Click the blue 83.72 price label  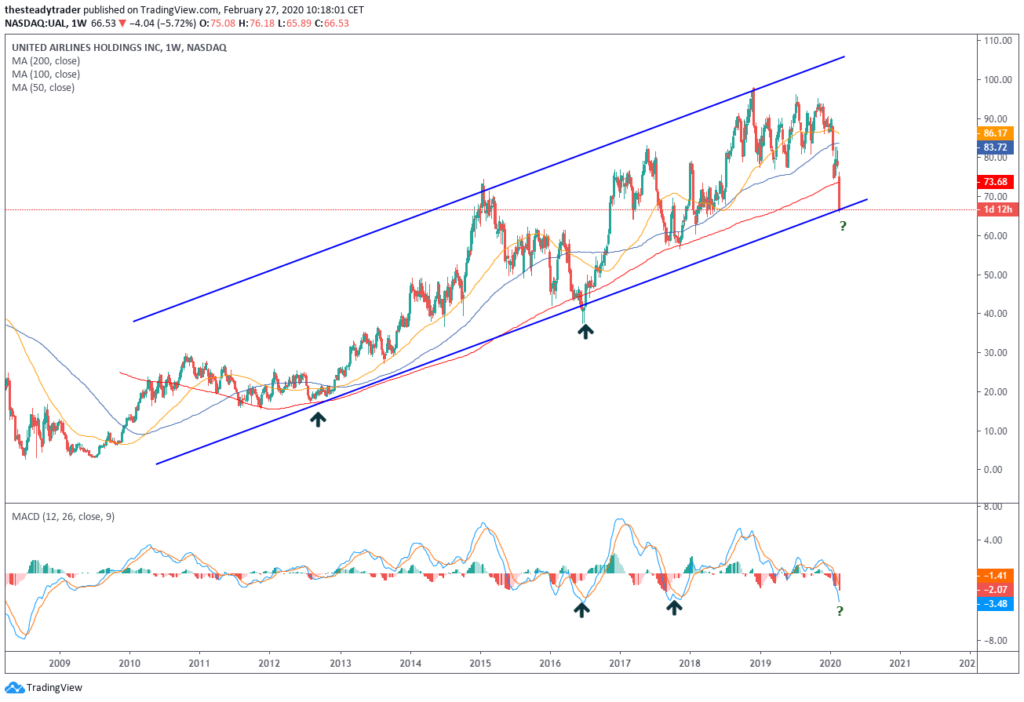click(995, 148)
